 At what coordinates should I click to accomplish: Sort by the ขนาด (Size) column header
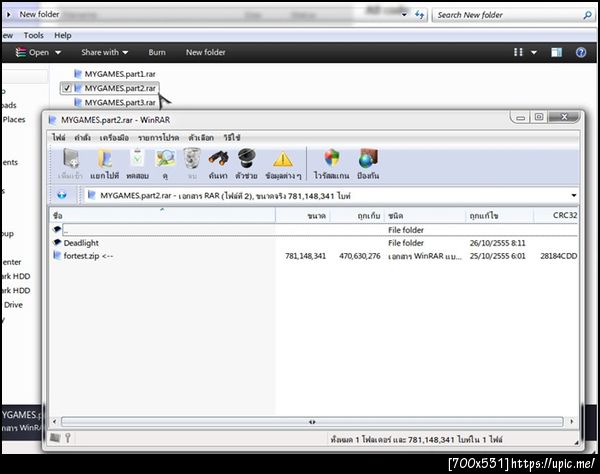tap(302, 215)
